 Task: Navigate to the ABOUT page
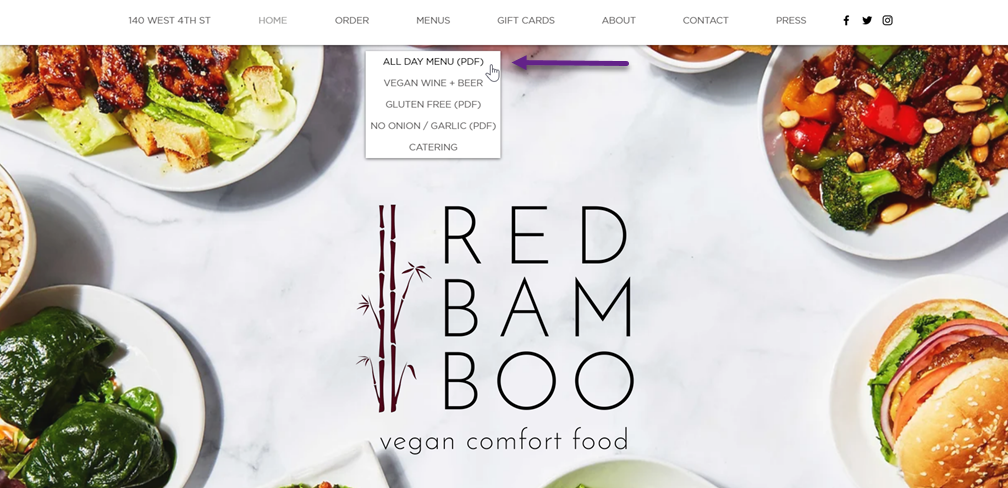[618, 21]
